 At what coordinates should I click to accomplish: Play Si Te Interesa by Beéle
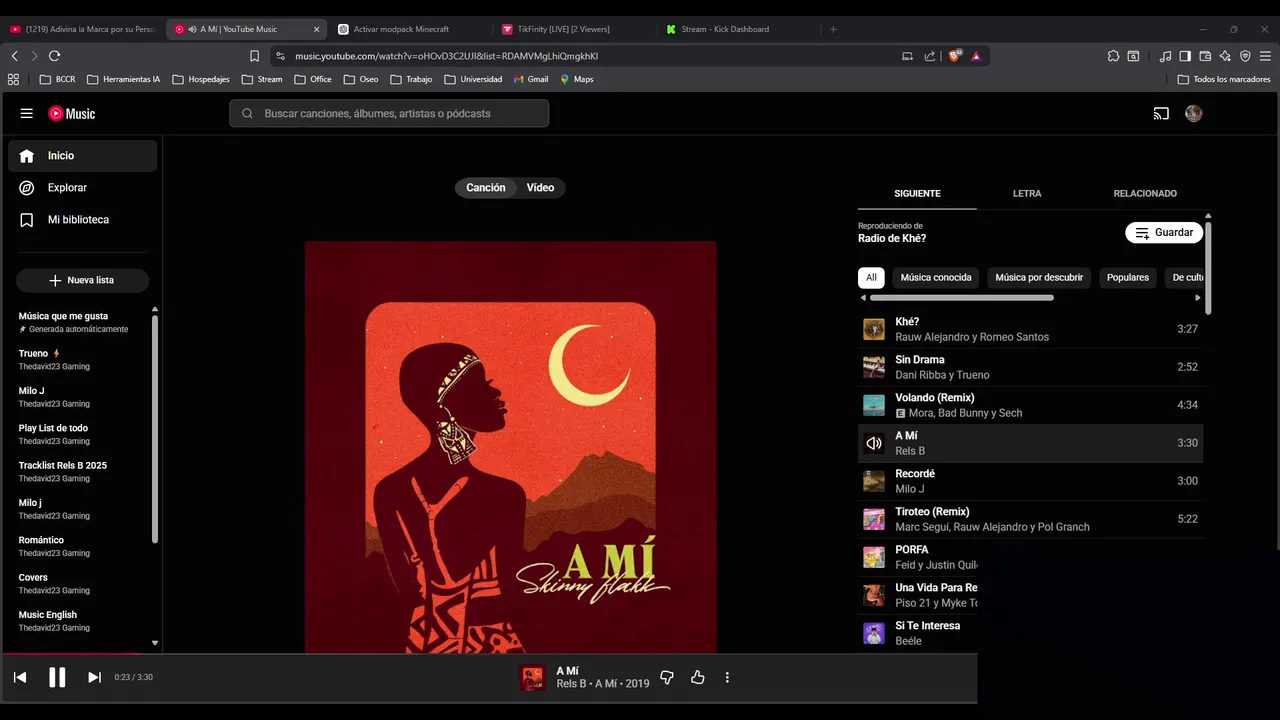tap(917, 633)
